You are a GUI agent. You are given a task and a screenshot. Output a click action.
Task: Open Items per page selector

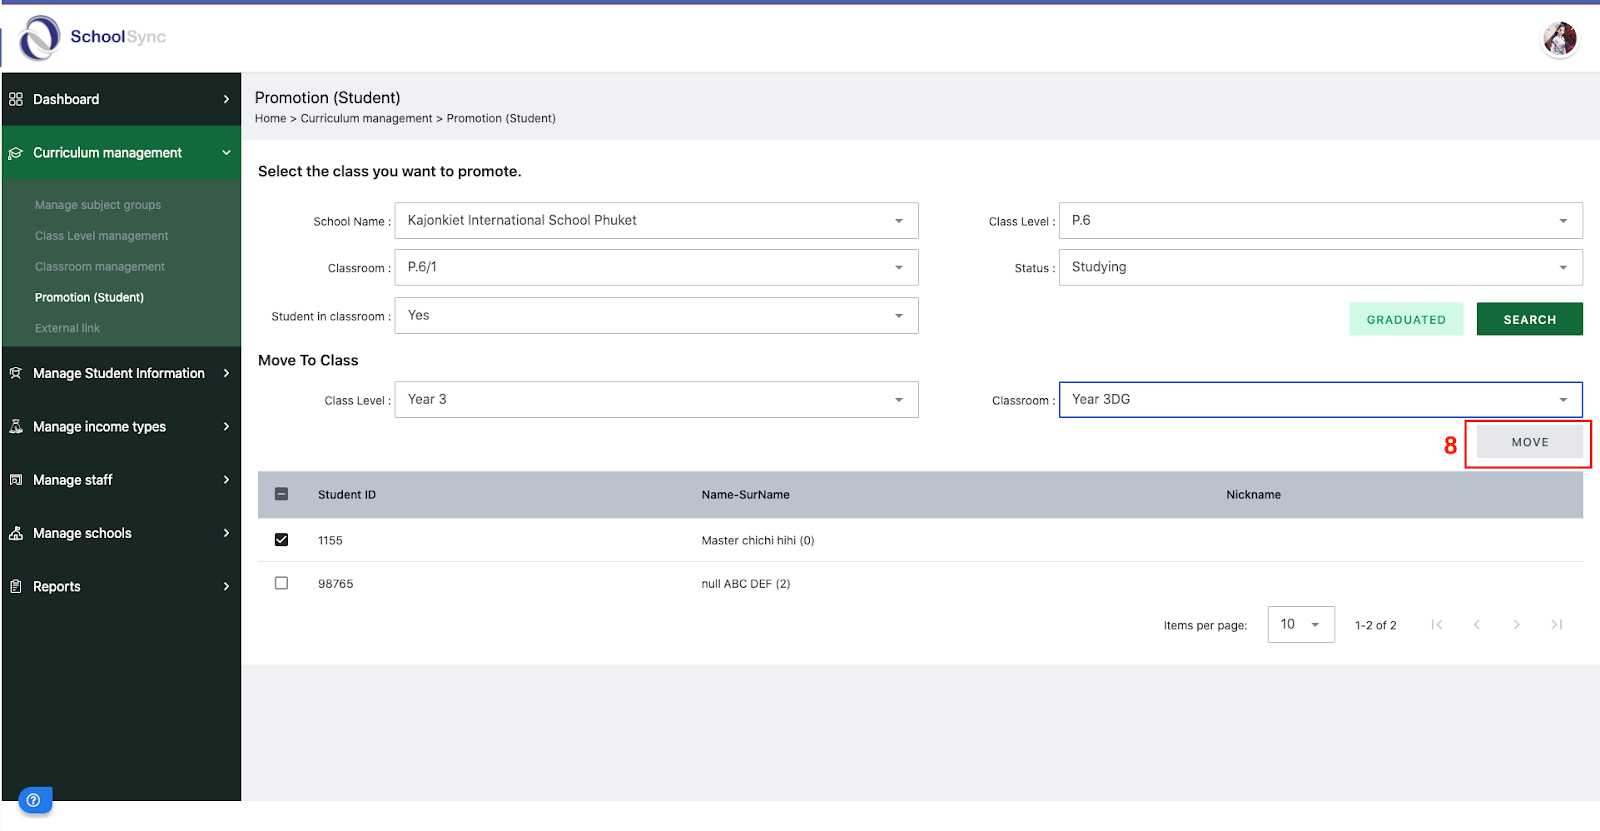pos(1301,625)
